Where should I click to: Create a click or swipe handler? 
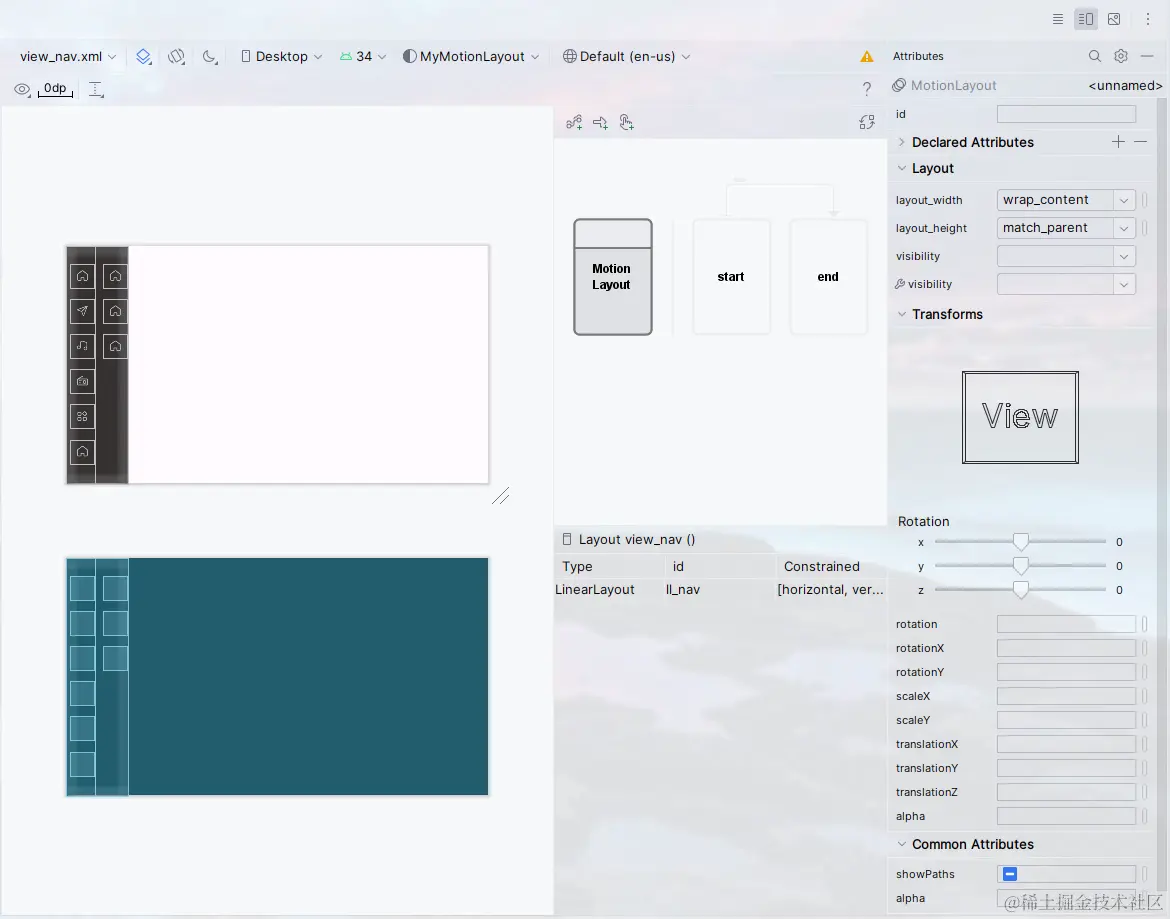pyautogui.click(x=627, y=122)
